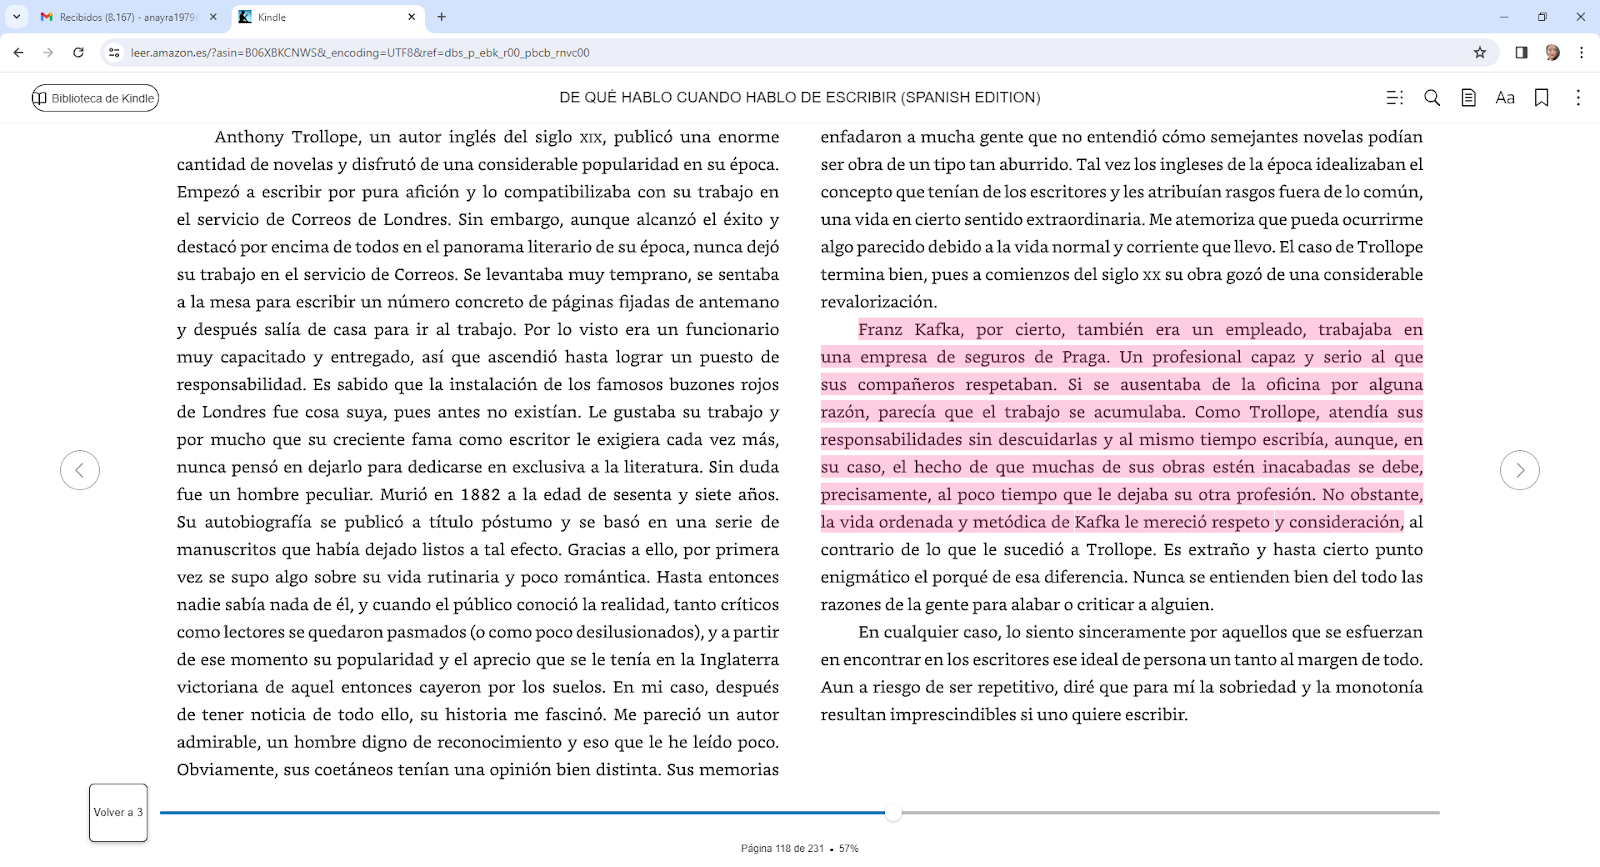Reload the current page
The image size is (1600, 867).
point(78,52)
